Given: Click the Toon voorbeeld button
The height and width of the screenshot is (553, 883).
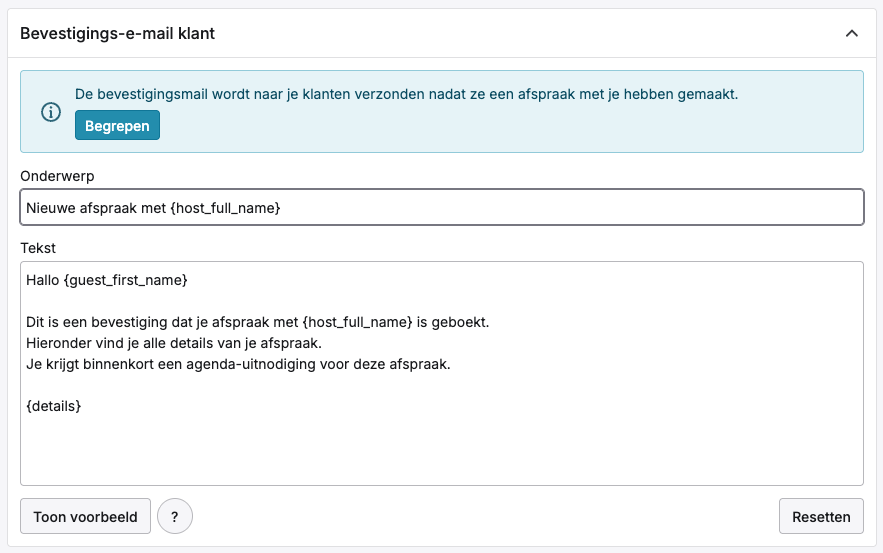Looking at the screenshot, I should coord(86,517).
